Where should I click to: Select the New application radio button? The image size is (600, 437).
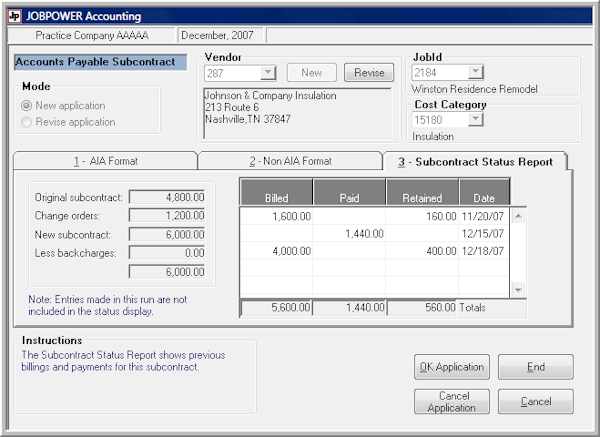(x=27, y=106)
